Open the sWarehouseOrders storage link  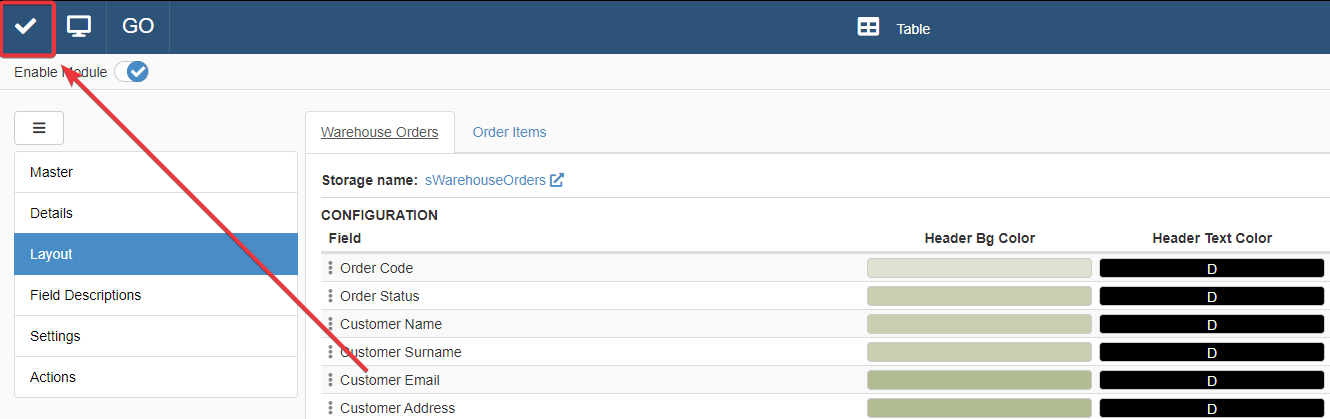coord(485,181)
